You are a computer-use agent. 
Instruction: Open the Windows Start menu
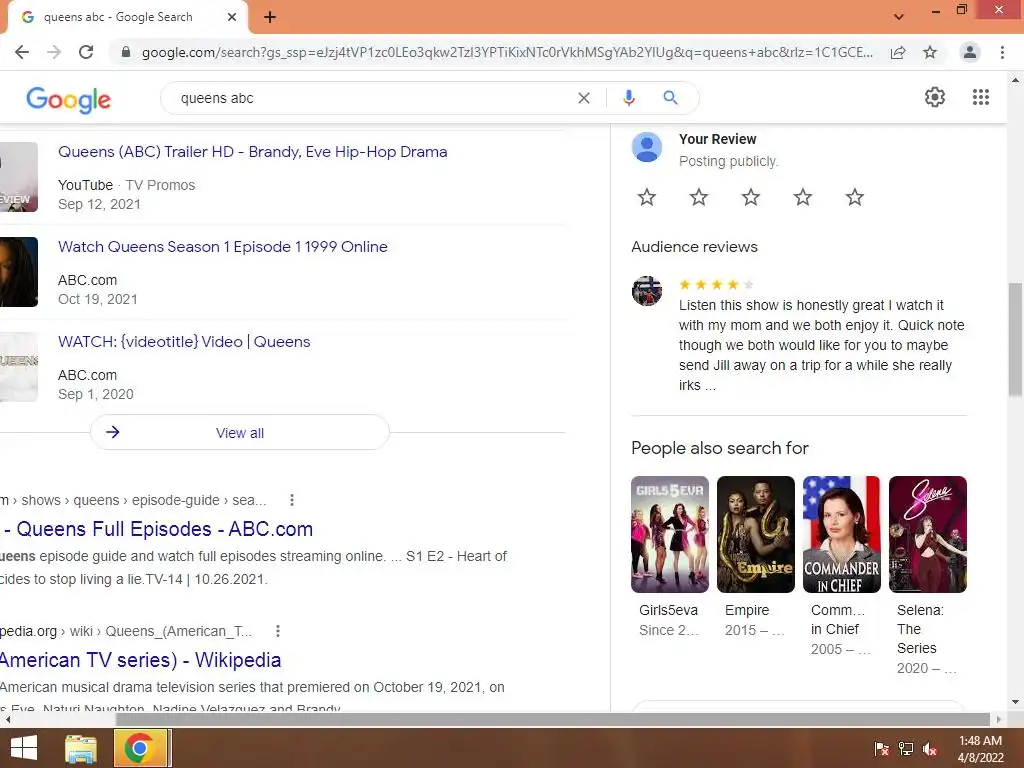tap(24, 748)
